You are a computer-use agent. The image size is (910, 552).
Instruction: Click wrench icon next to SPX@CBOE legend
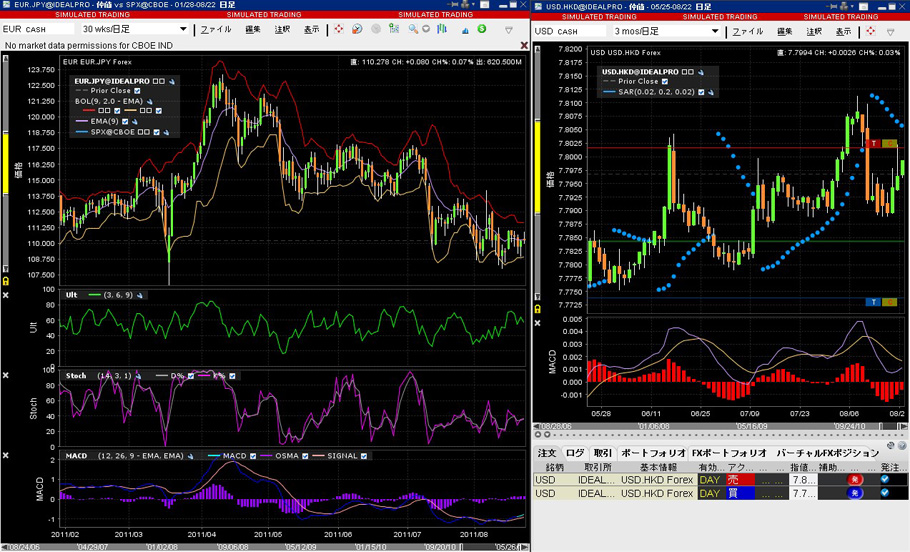[166, 132]
